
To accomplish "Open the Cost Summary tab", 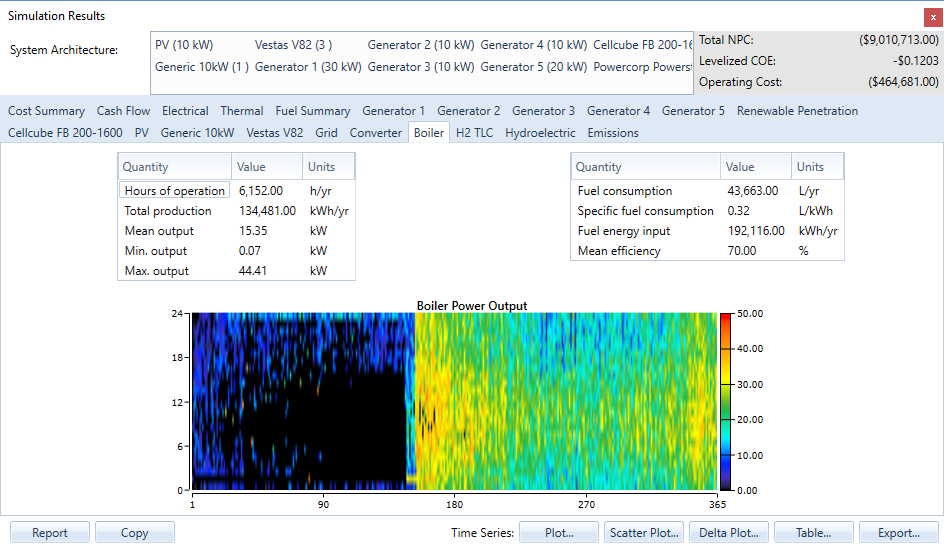I will pyautogui.click(x=46, y=111).
